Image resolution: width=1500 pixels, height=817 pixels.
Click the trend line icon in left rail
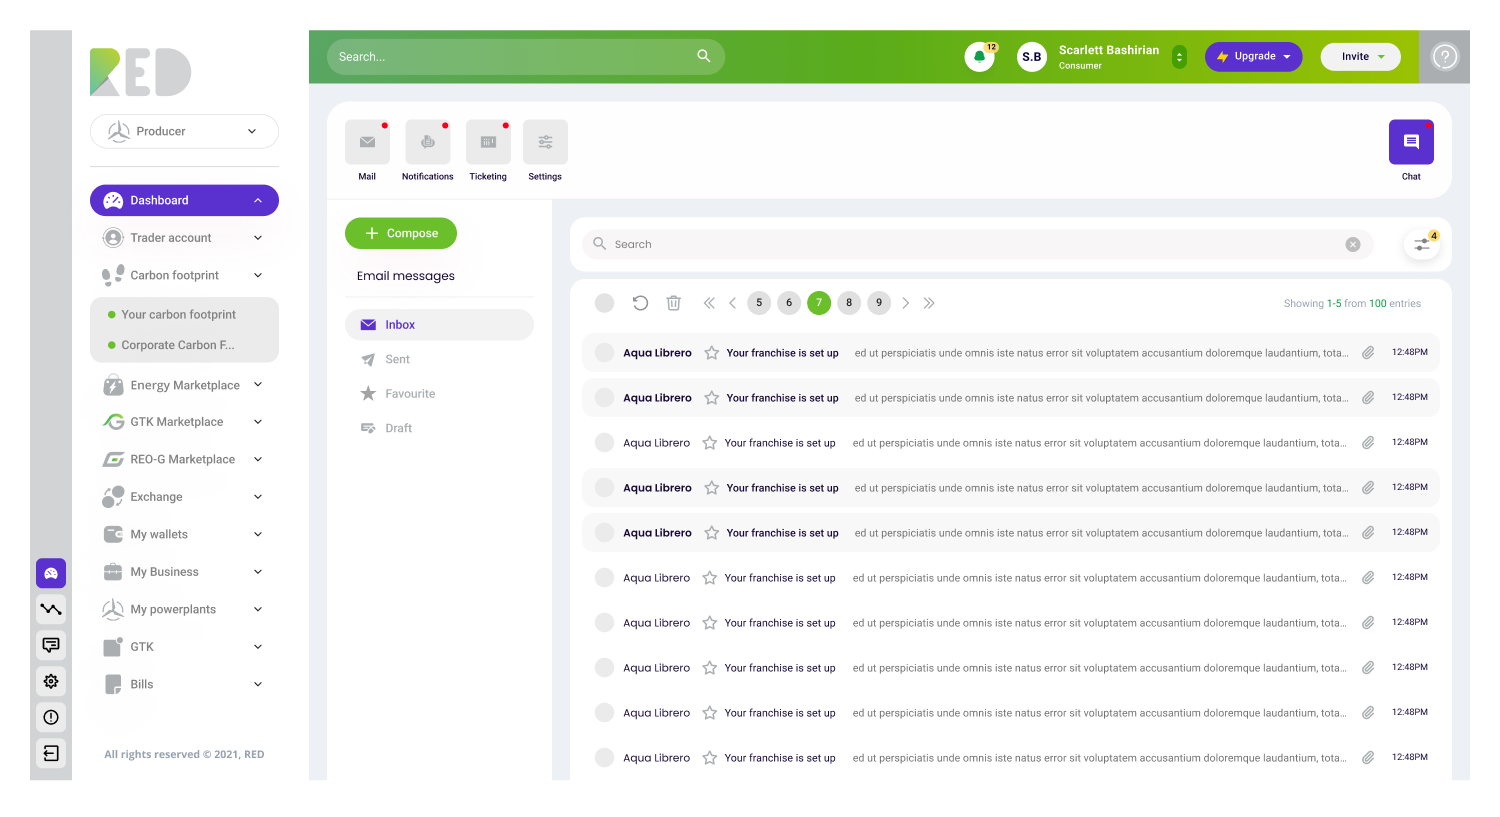point(51,609)
